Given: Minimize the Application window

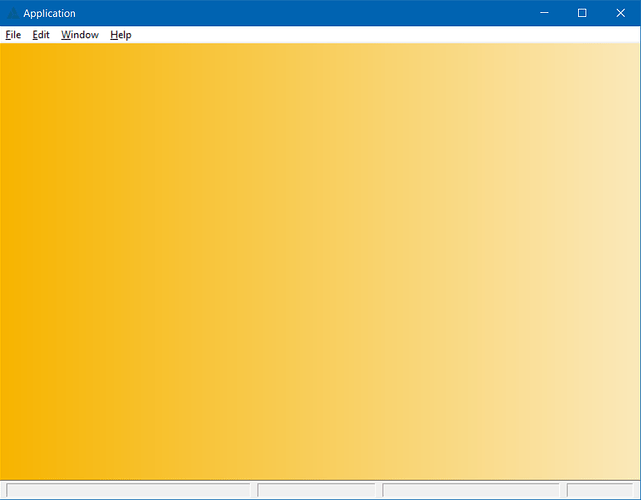Looking at the screenshot, I should 544,13.
